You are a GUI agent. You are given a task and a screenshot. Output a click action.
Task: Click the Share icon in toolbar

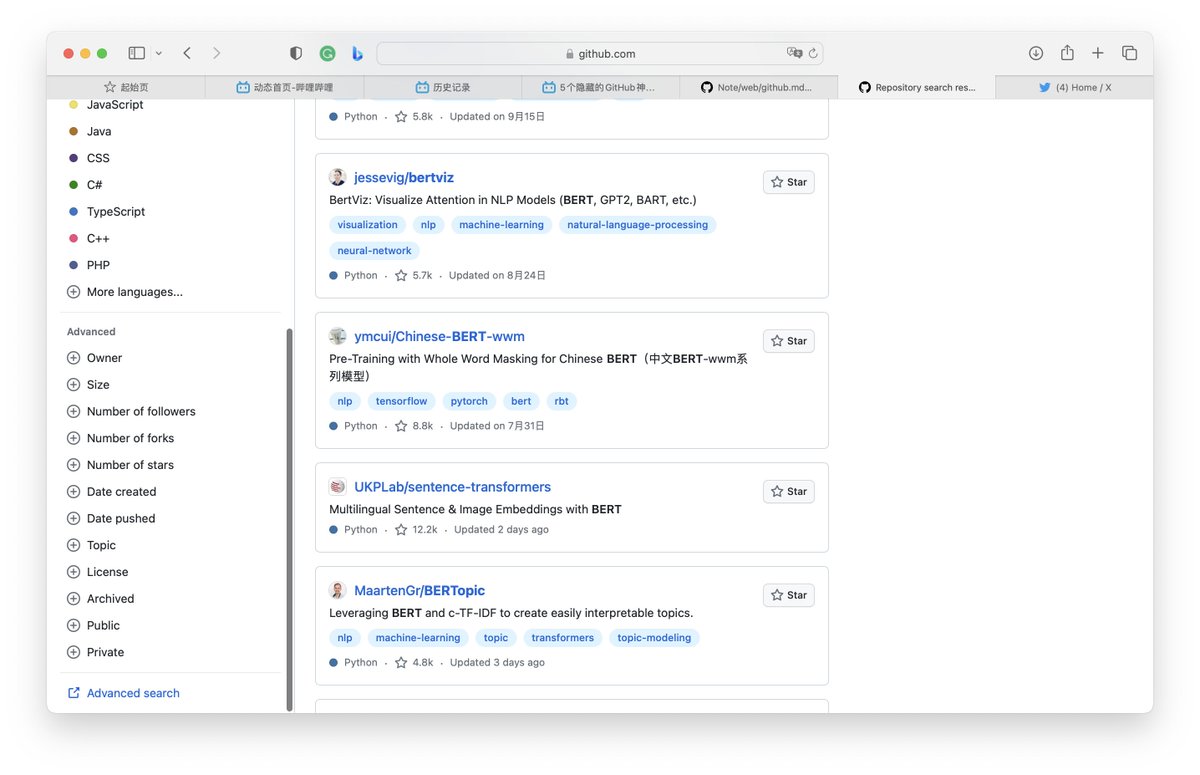(x=1067, y=53)
